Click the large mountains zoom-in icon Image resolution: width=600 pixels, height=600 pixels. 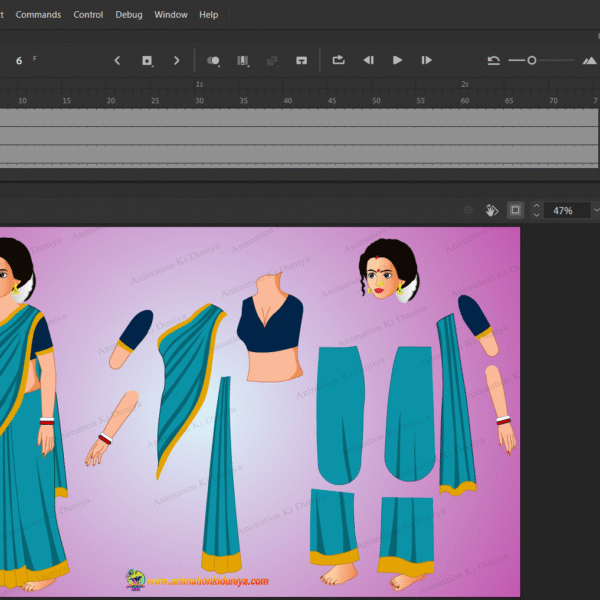pyautogui.click(x=589, y=60)
